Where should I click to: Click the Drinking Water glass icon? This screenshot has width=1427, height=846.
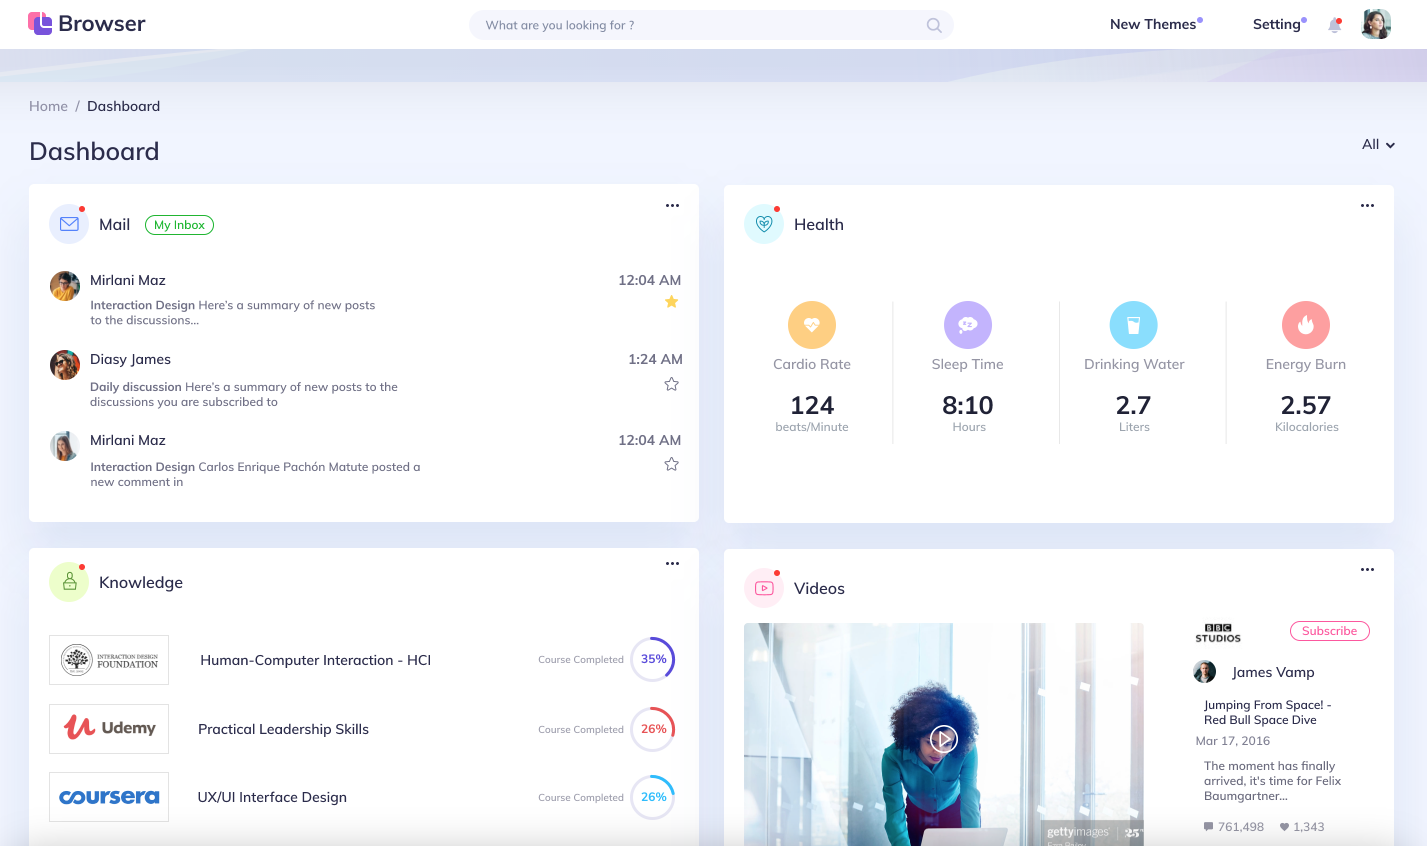(1133, 325)
